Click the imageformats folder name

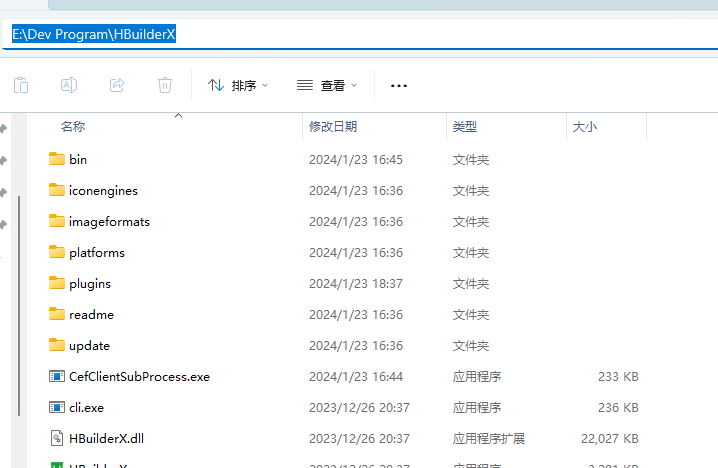pos(109,222)
